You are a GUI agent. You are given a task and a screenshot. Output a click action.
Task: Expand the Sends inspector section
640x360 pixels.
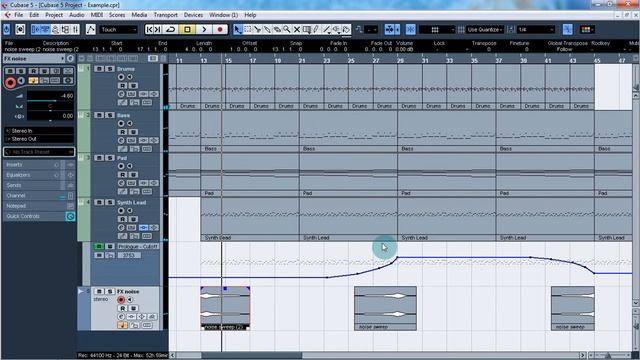(39, 185)
